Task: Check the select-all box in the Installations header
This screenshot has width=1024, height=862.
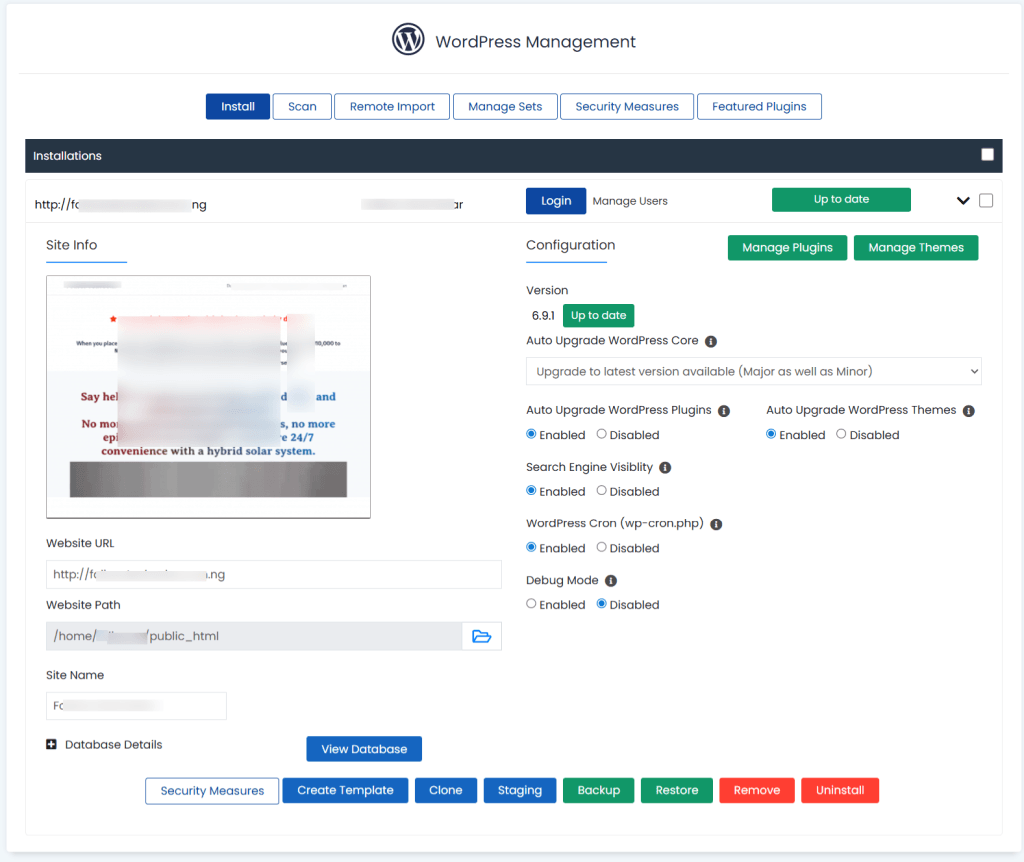Action: pos(987,155)
